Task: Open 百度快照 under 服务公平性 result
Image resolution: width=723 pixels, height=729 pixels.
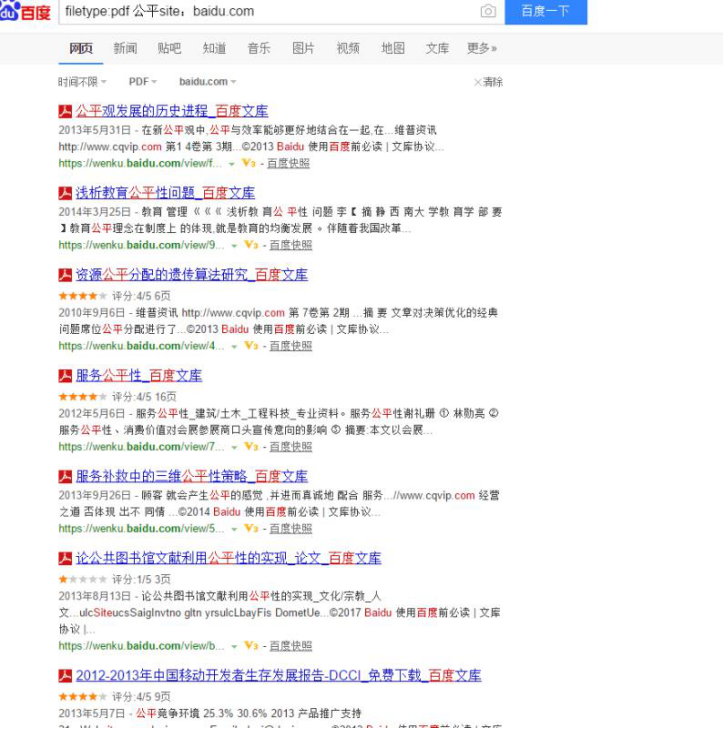Action: click(291, 447)
